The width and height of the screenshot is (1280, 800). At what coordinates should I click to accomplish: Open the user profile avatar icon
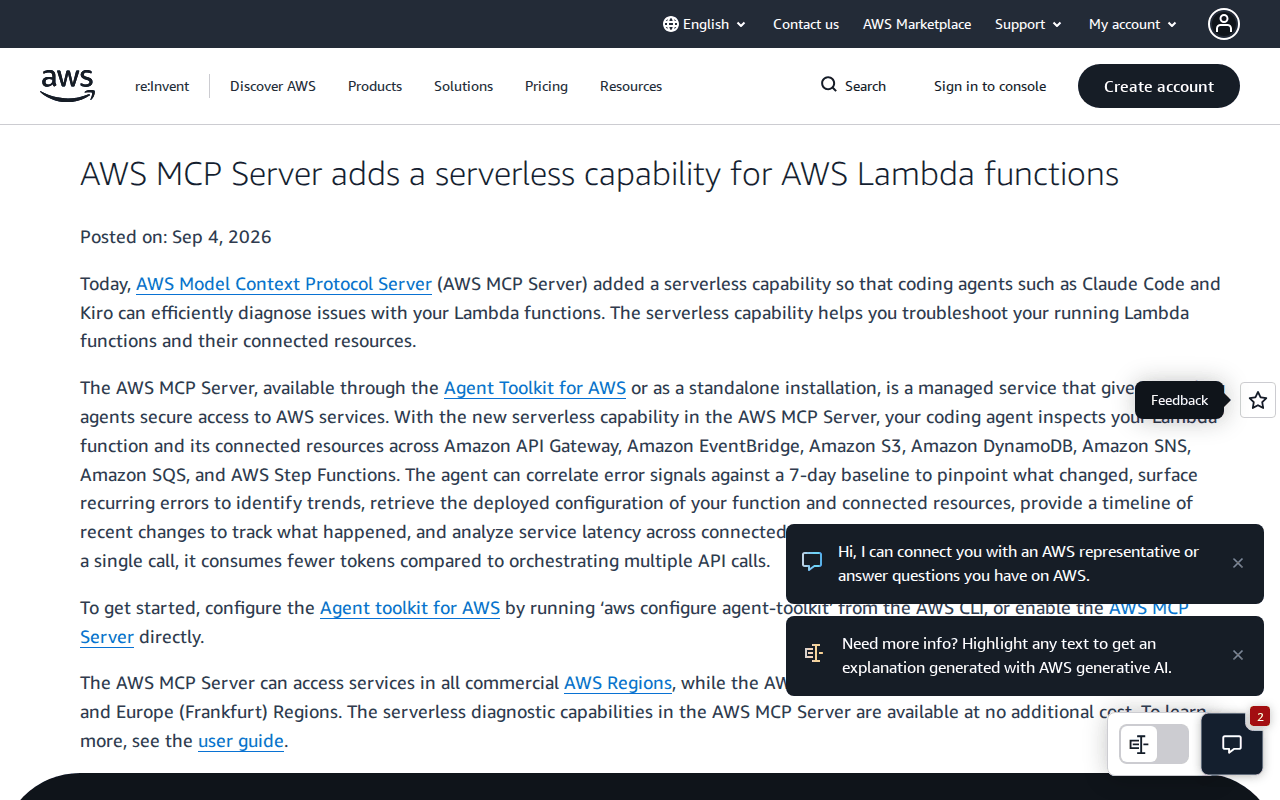(1224, 24)
